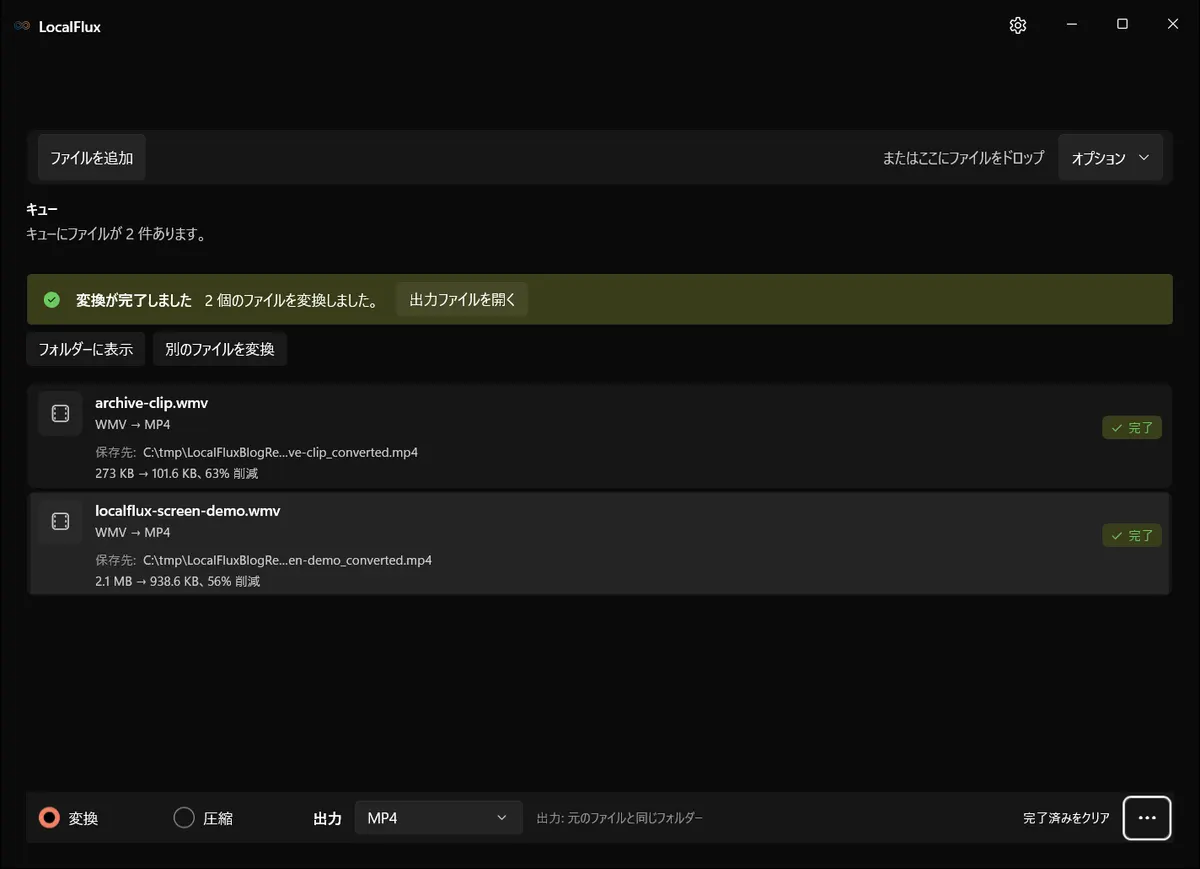Click the video file icon for archive-clip.wmv
The width and height of the screenshot is (1200, 869).
60,414
